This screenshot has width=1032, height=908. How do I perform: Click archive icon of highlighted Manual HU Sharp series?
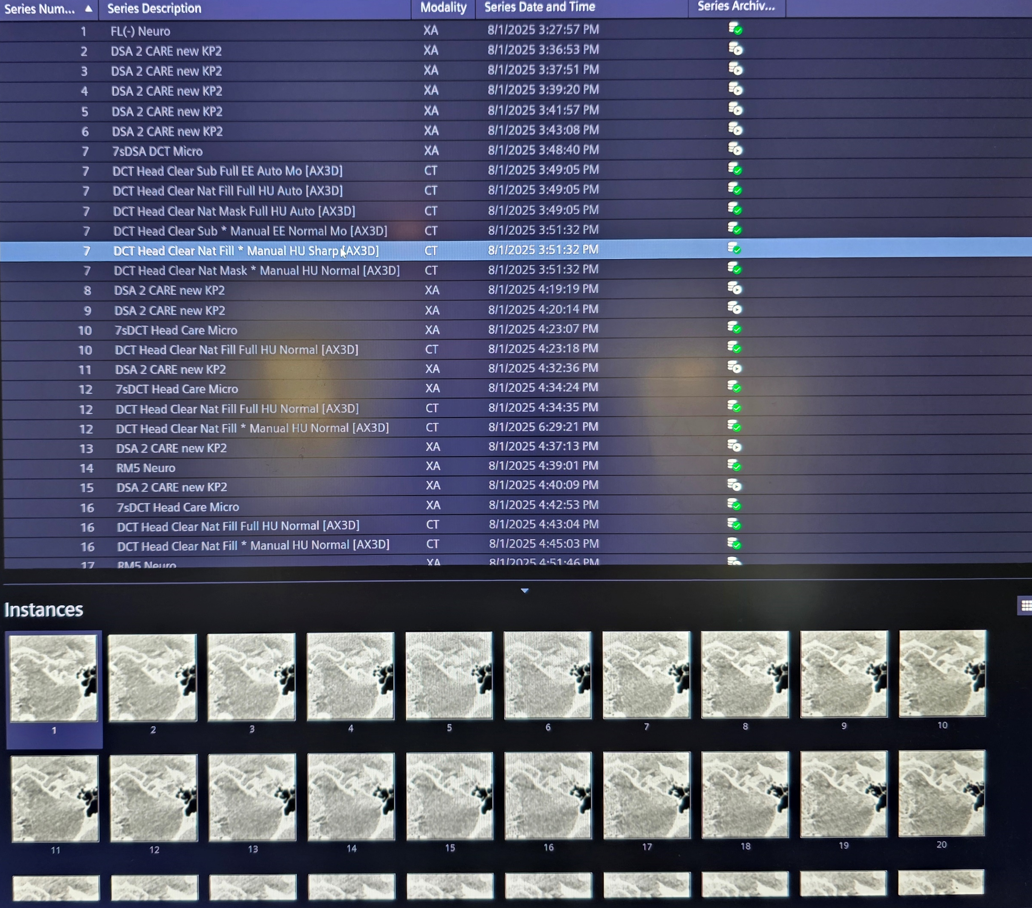pos(735,248)
